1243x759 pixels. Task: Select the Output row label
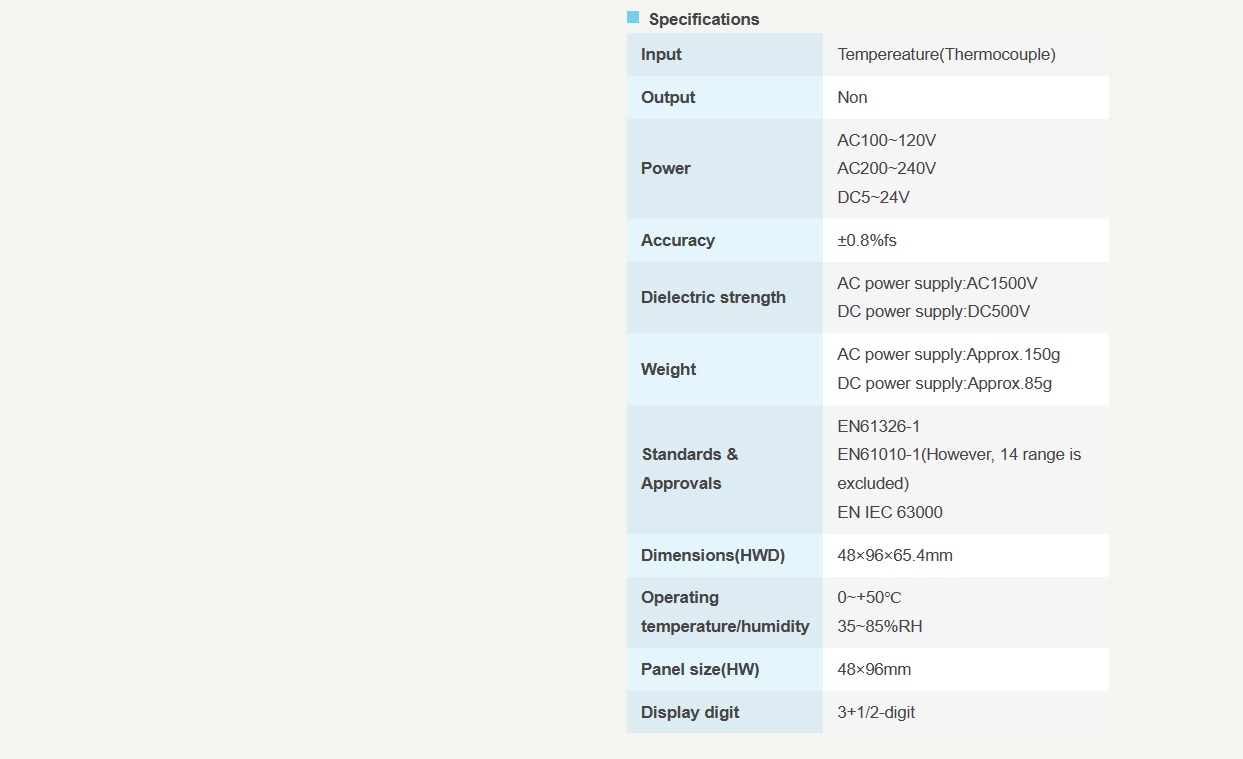tap(668, 97)
